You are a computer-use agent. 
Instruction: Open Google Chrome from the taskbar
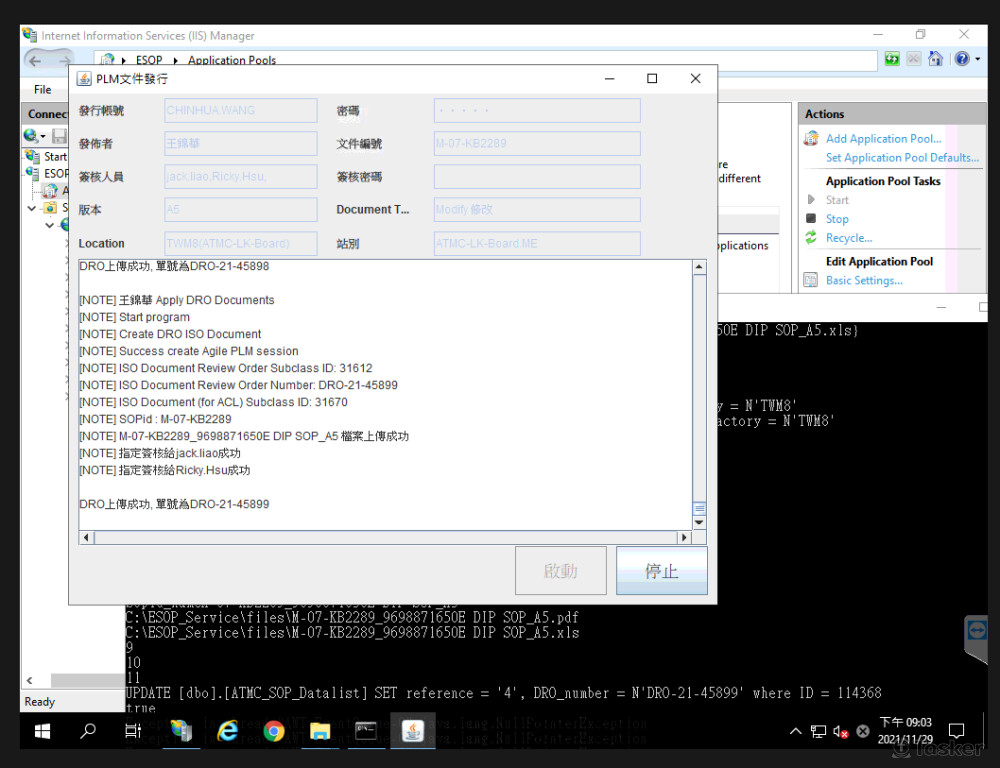pos(273,731)
